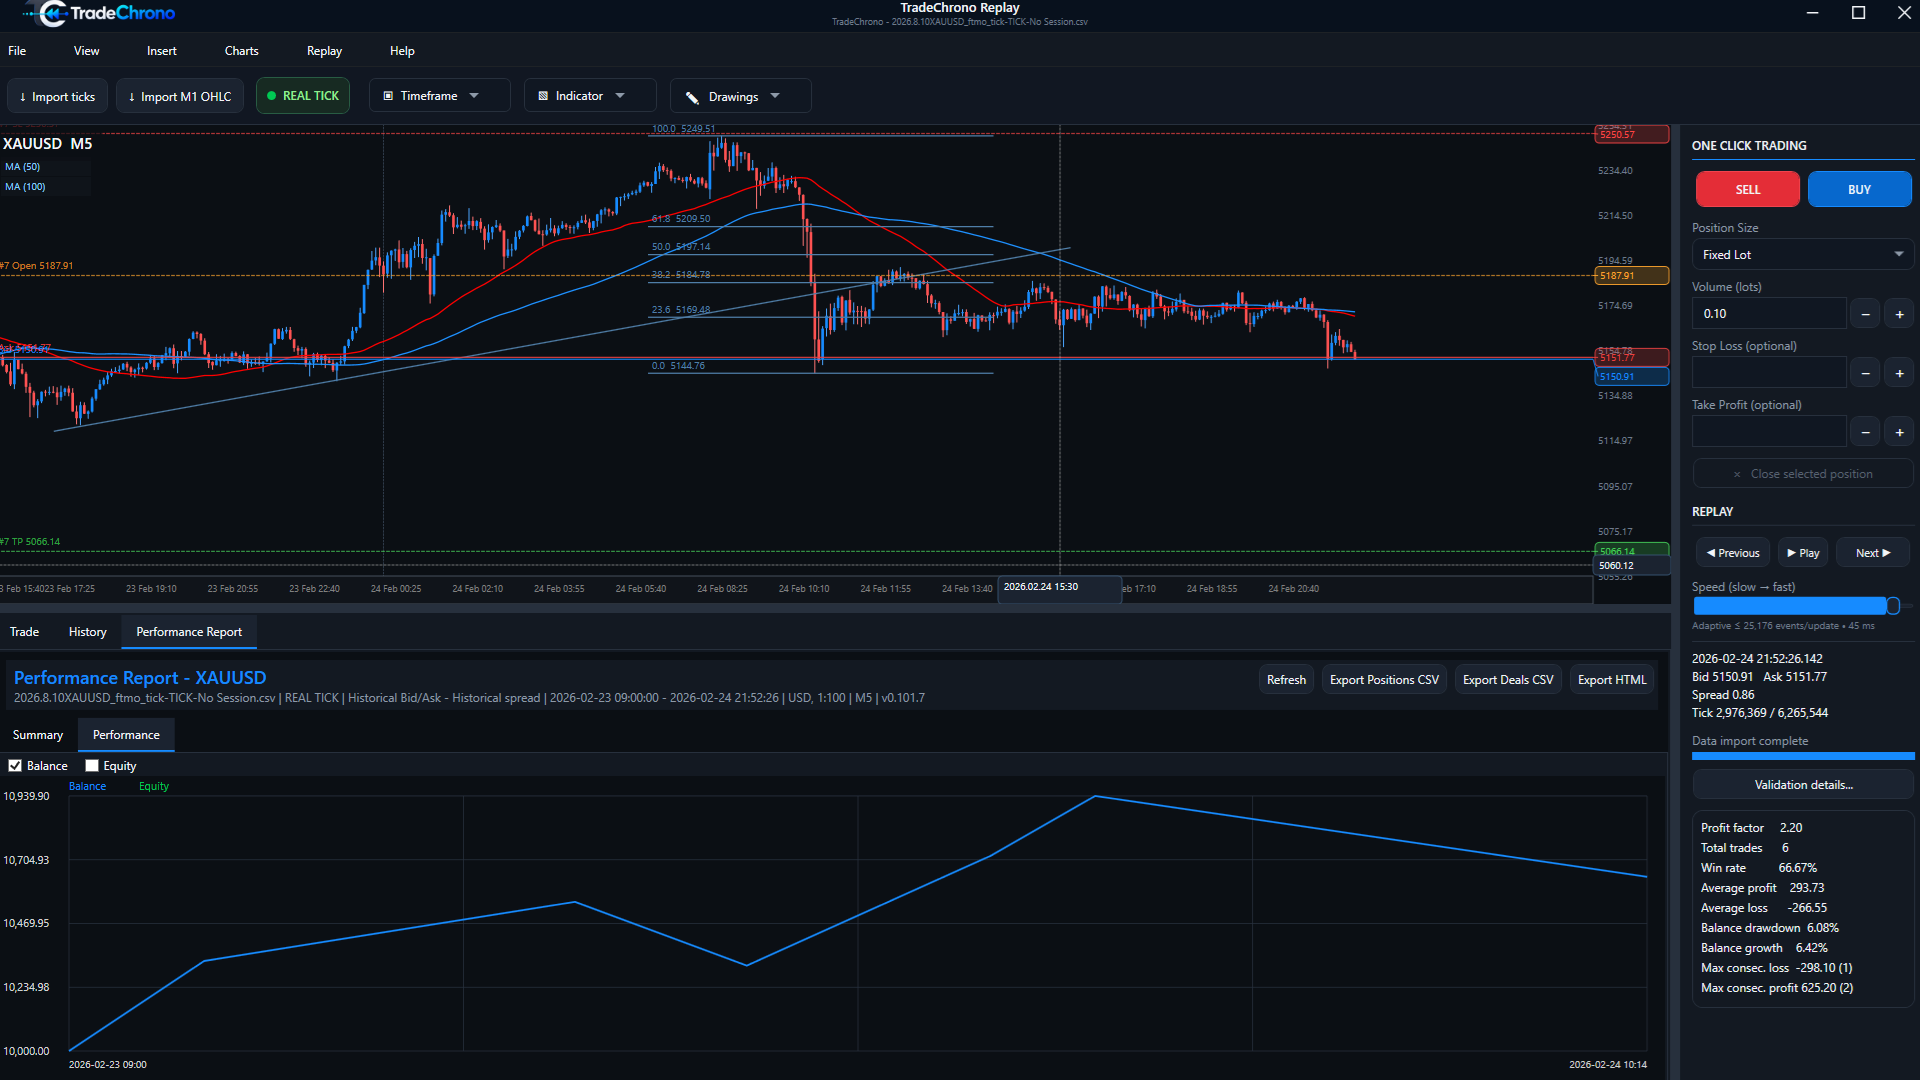Click the Refresh report button

click(1286, 680)
